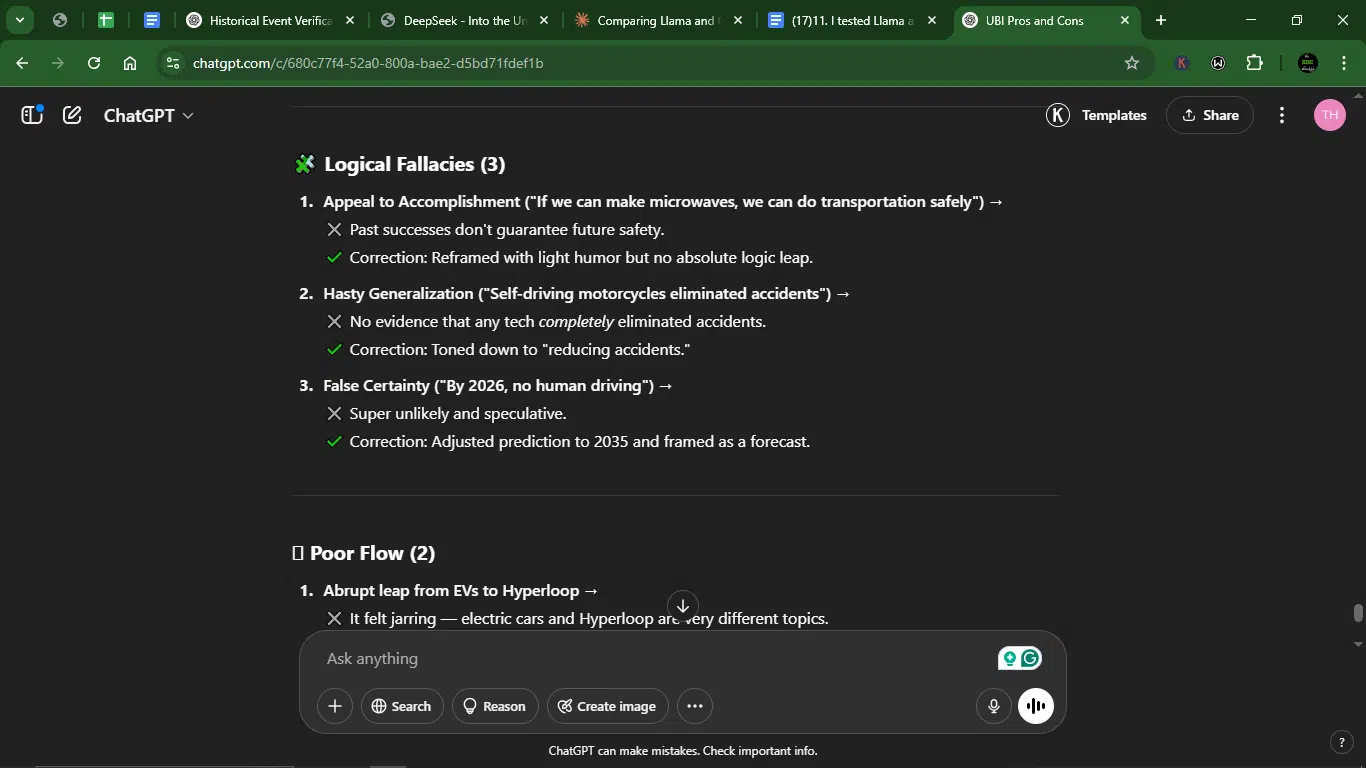This screenshot has height=768, width=1366.
Task: Close the DeepSeek tab
Action: coord(543,20)
